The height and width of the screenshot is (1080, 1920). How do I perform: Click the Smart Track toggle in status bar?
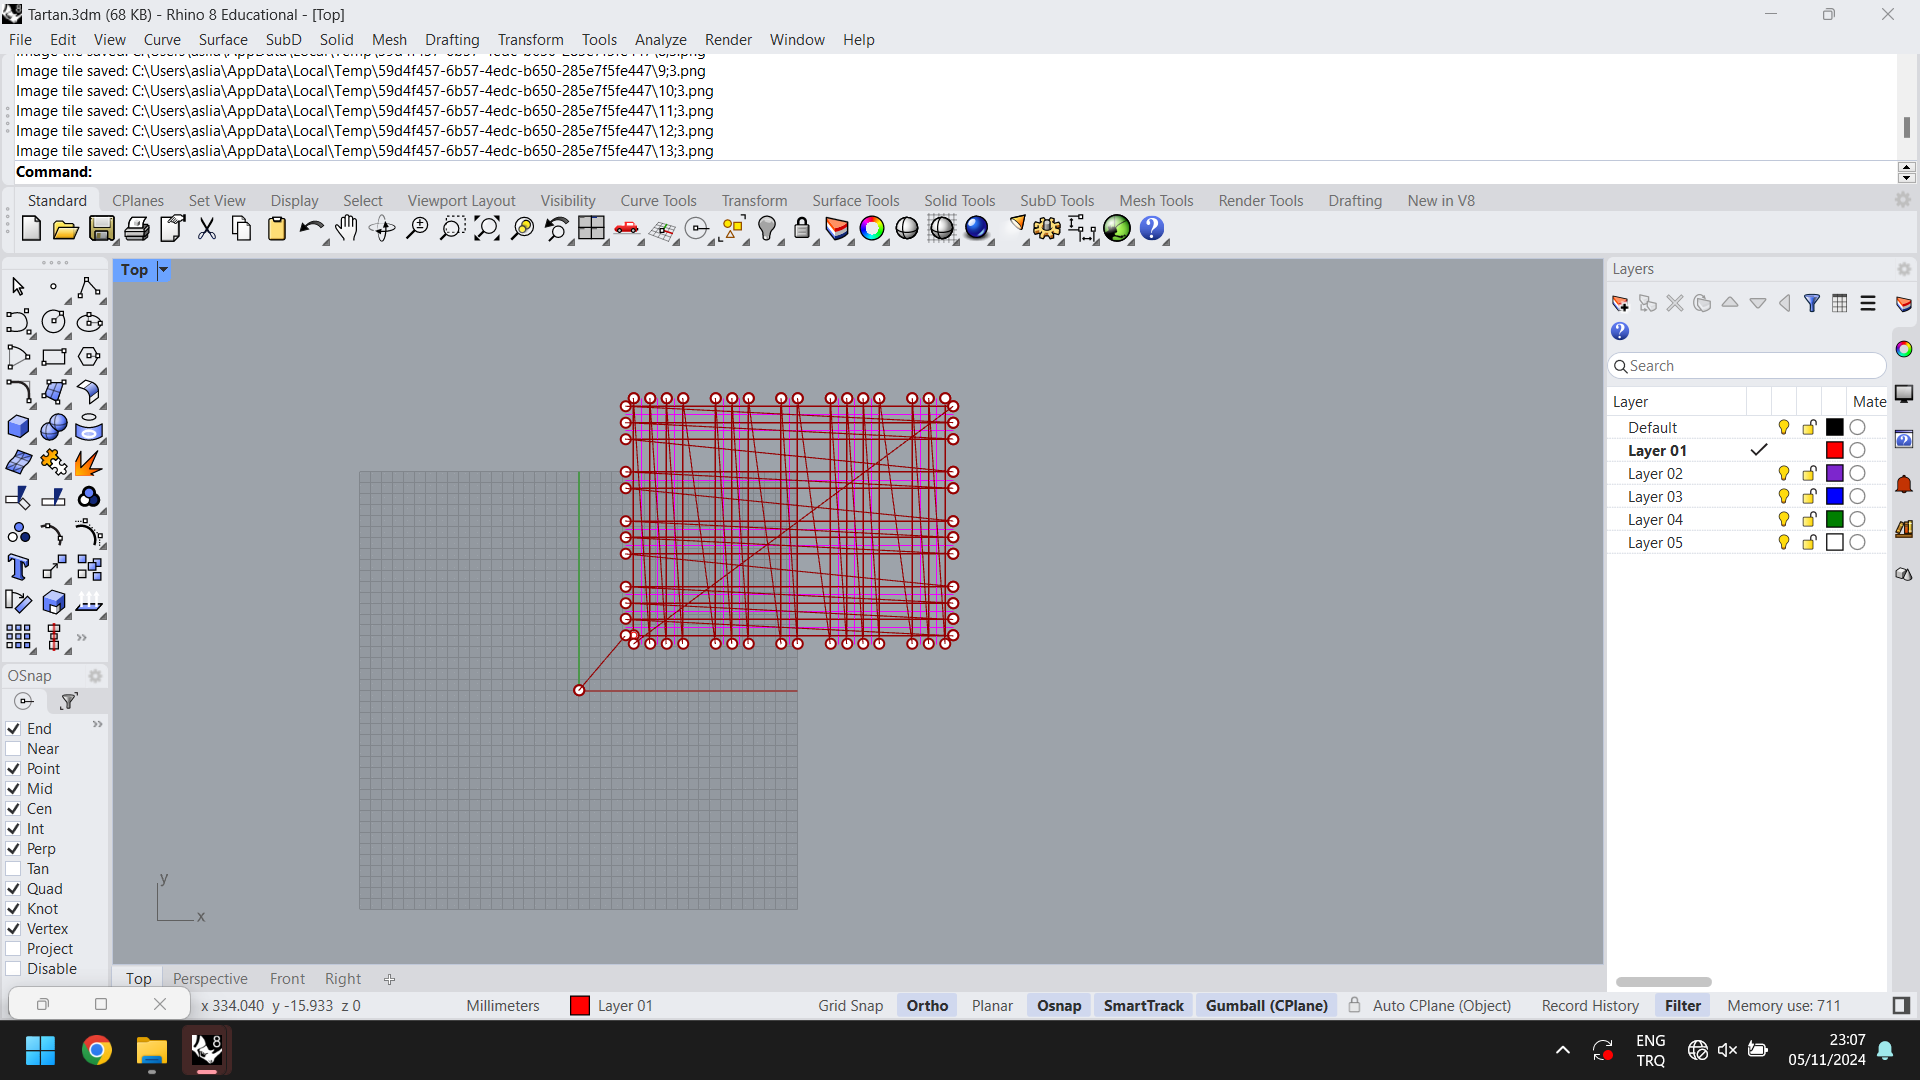(1142, 1005)
